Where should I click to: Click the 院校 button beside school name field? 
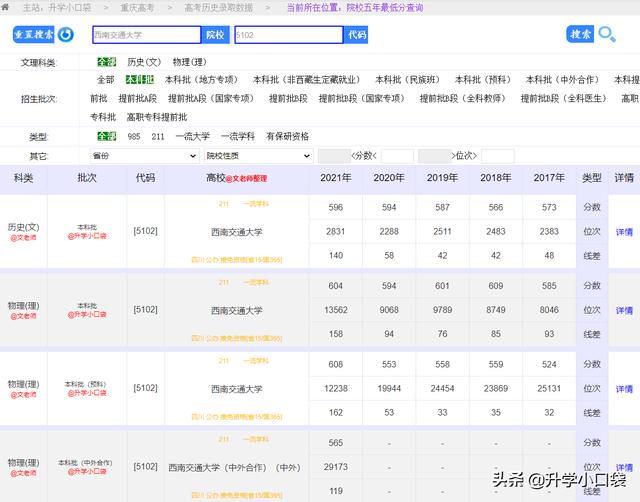215,35
